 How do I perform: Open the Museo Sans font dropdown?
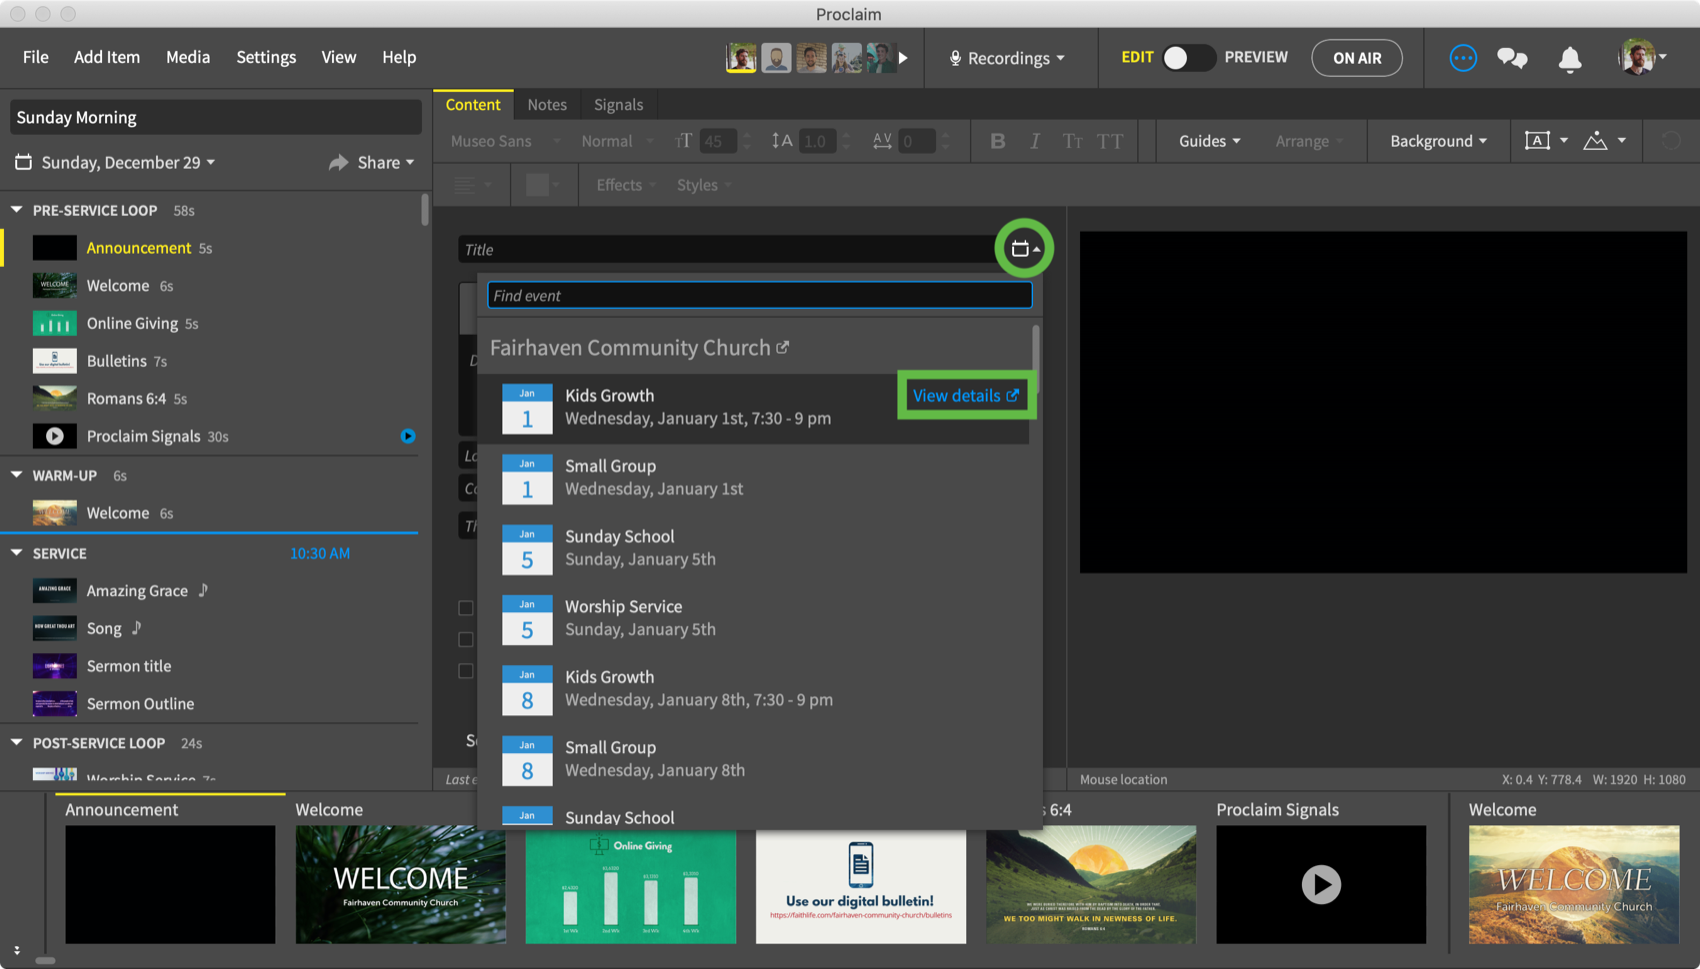tap(505, 141)
